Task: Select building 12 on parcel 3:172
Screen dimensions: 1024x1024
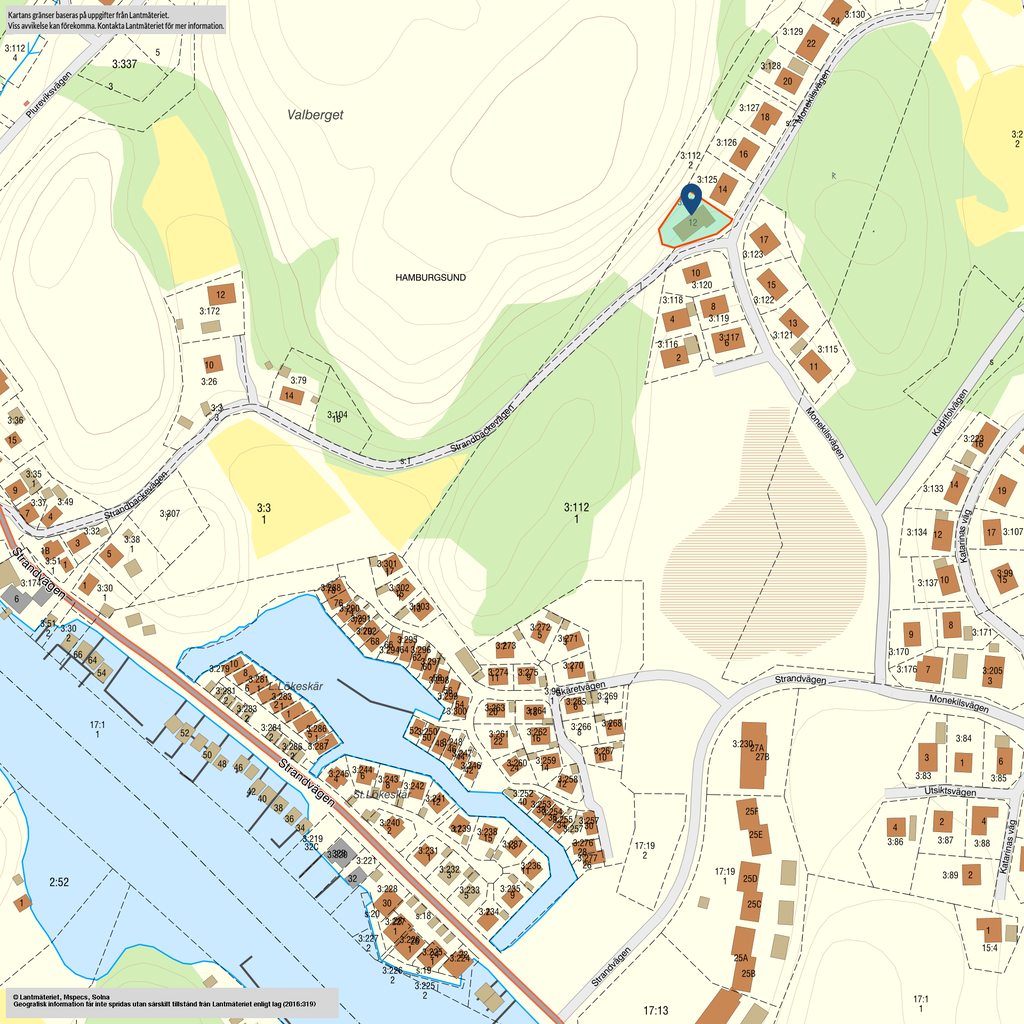Action: [x=221, y=294]
